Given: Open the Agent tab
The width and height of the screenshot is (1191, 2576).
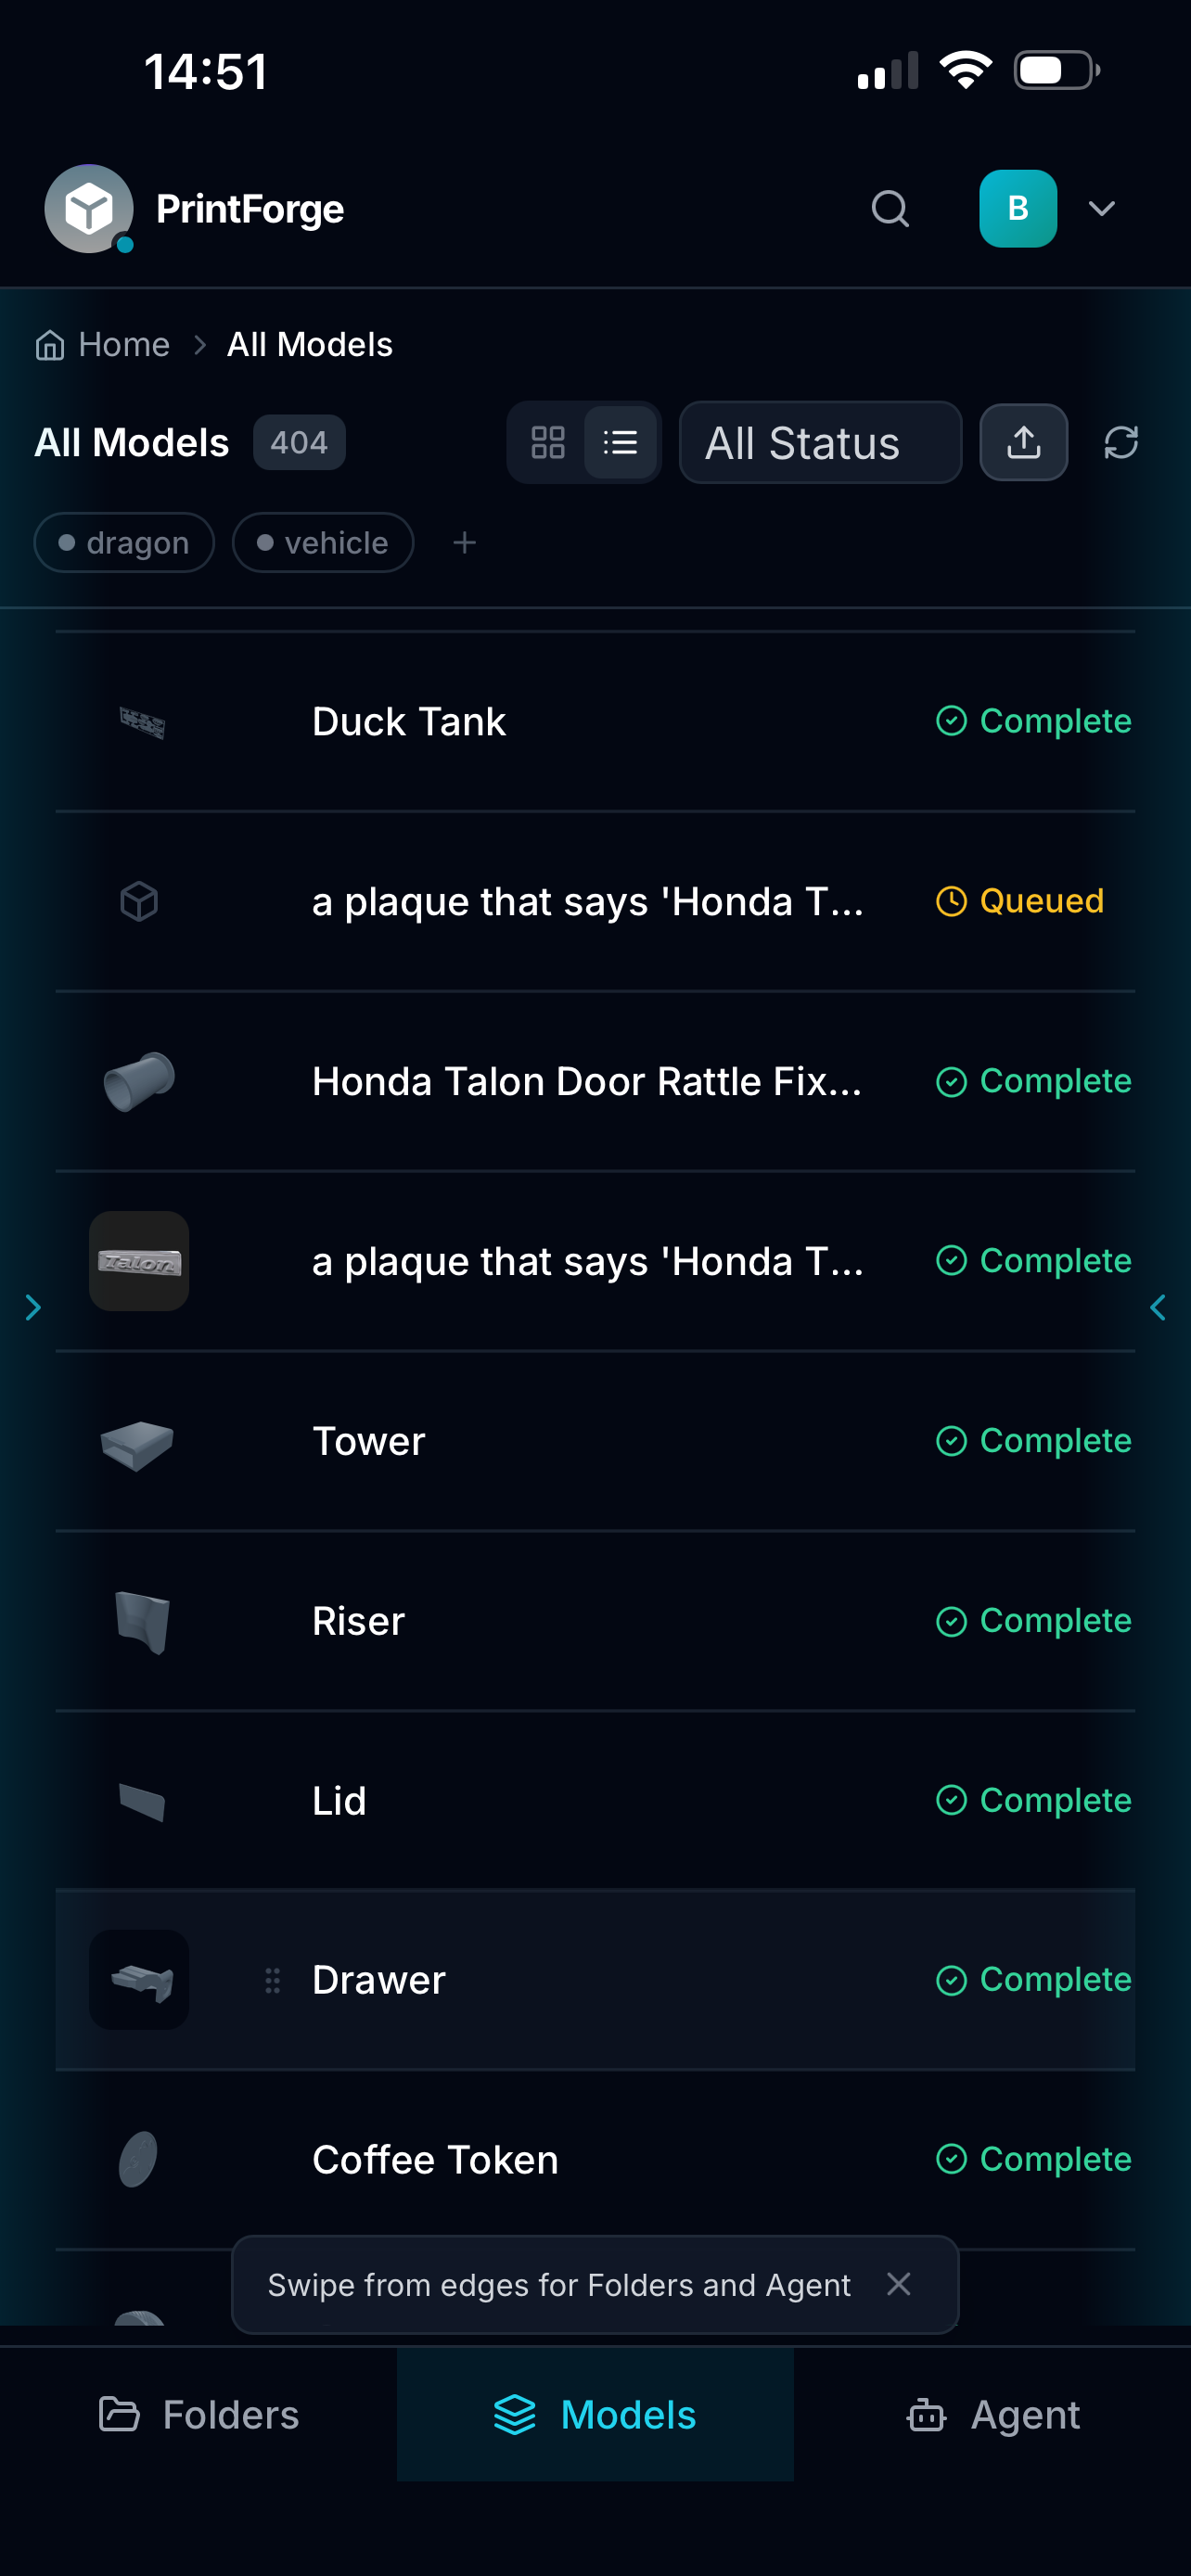Looking at the screenshot, I should click(993, 2414).
